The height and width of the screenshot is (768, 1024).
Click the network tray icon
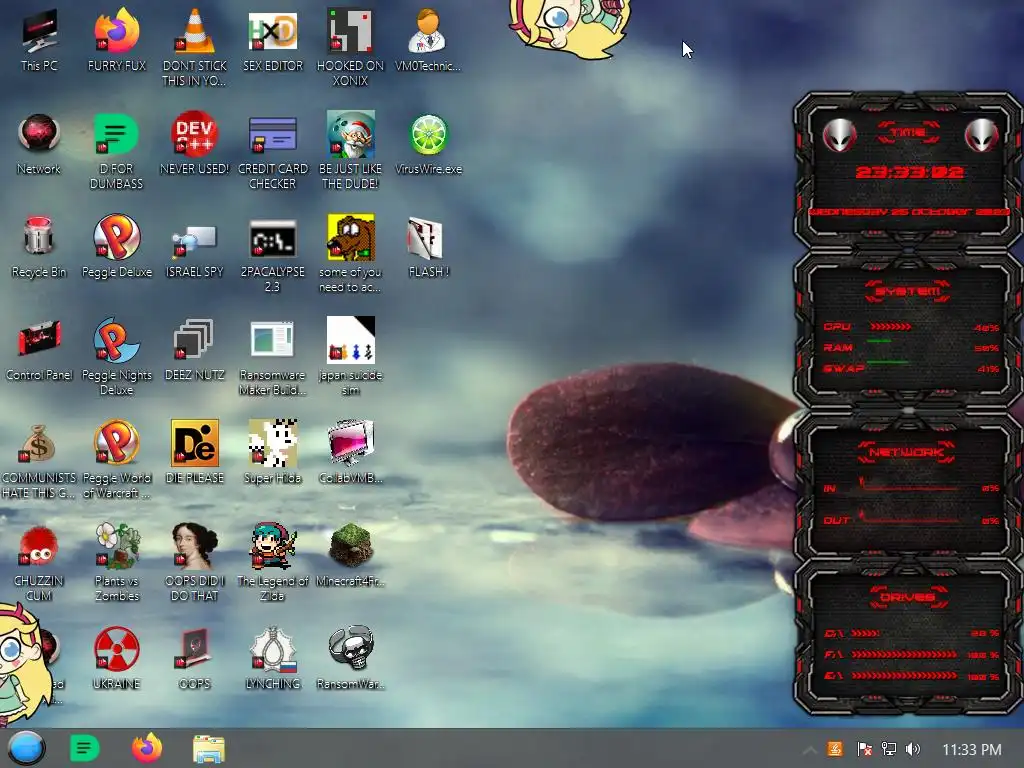889,749
